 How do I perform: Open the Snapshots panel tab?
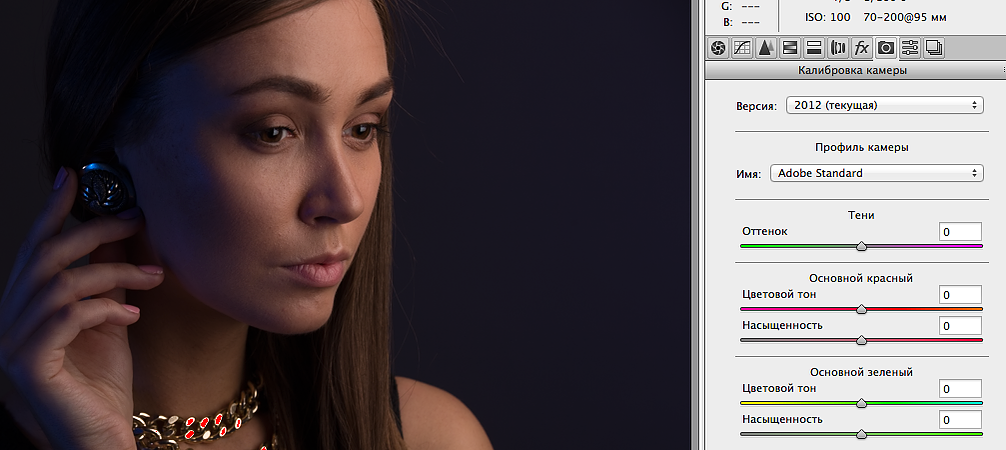[x=934, y=48]
